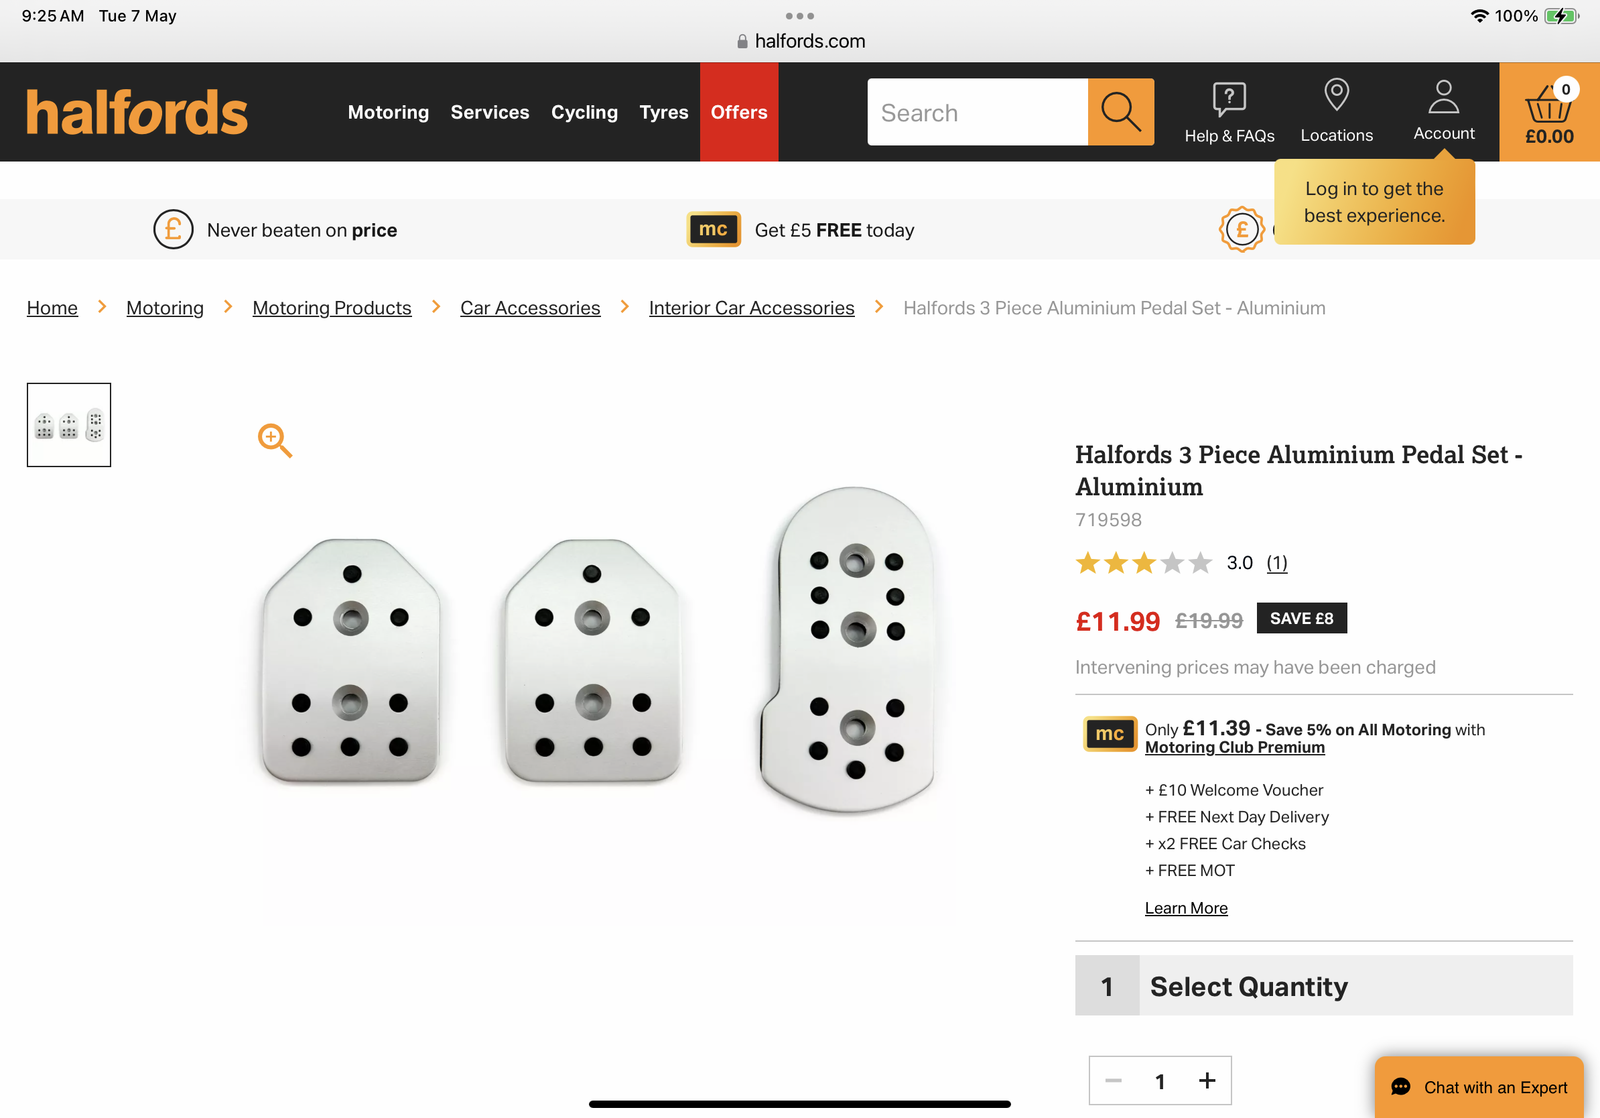The width and height of the screenshot is (1600, 1118).
Task: Select the pedal set thumbnail image
Action: 69,425
